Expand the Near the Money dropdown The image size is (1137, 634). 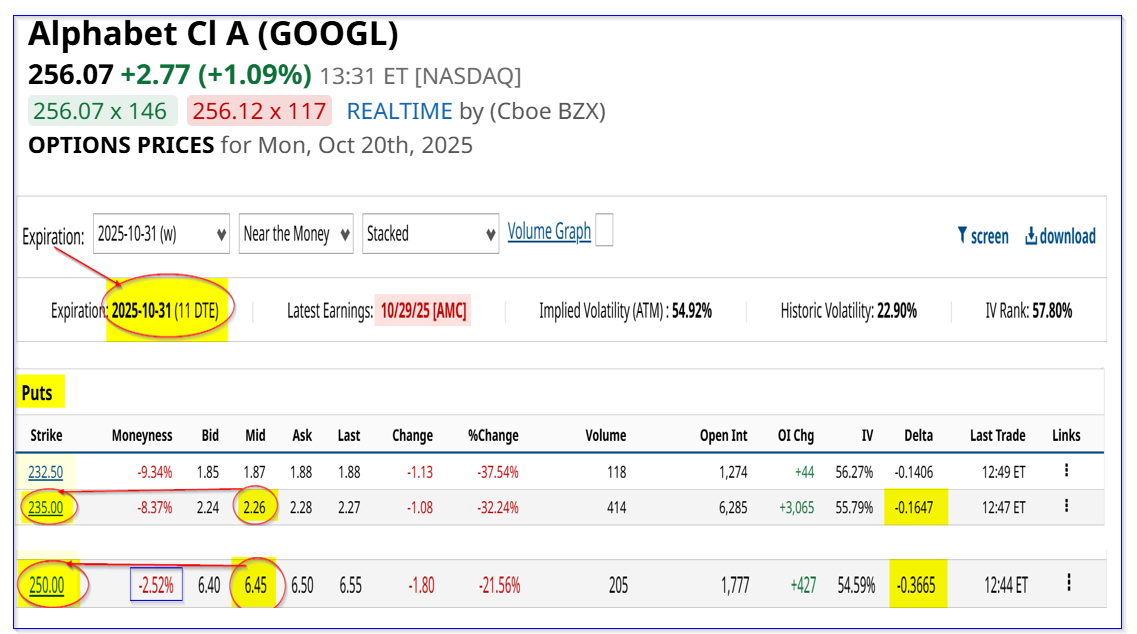(297, 234)
